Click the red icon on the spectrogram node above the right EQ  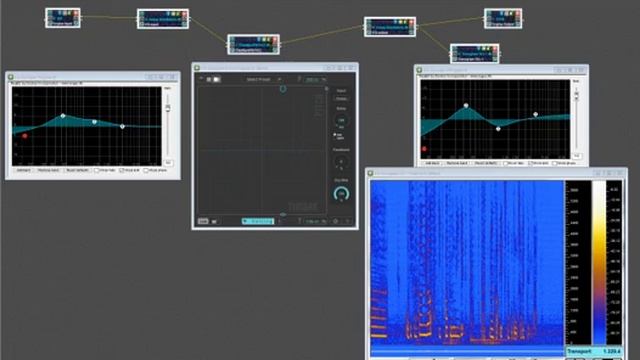tap(494, 49)
